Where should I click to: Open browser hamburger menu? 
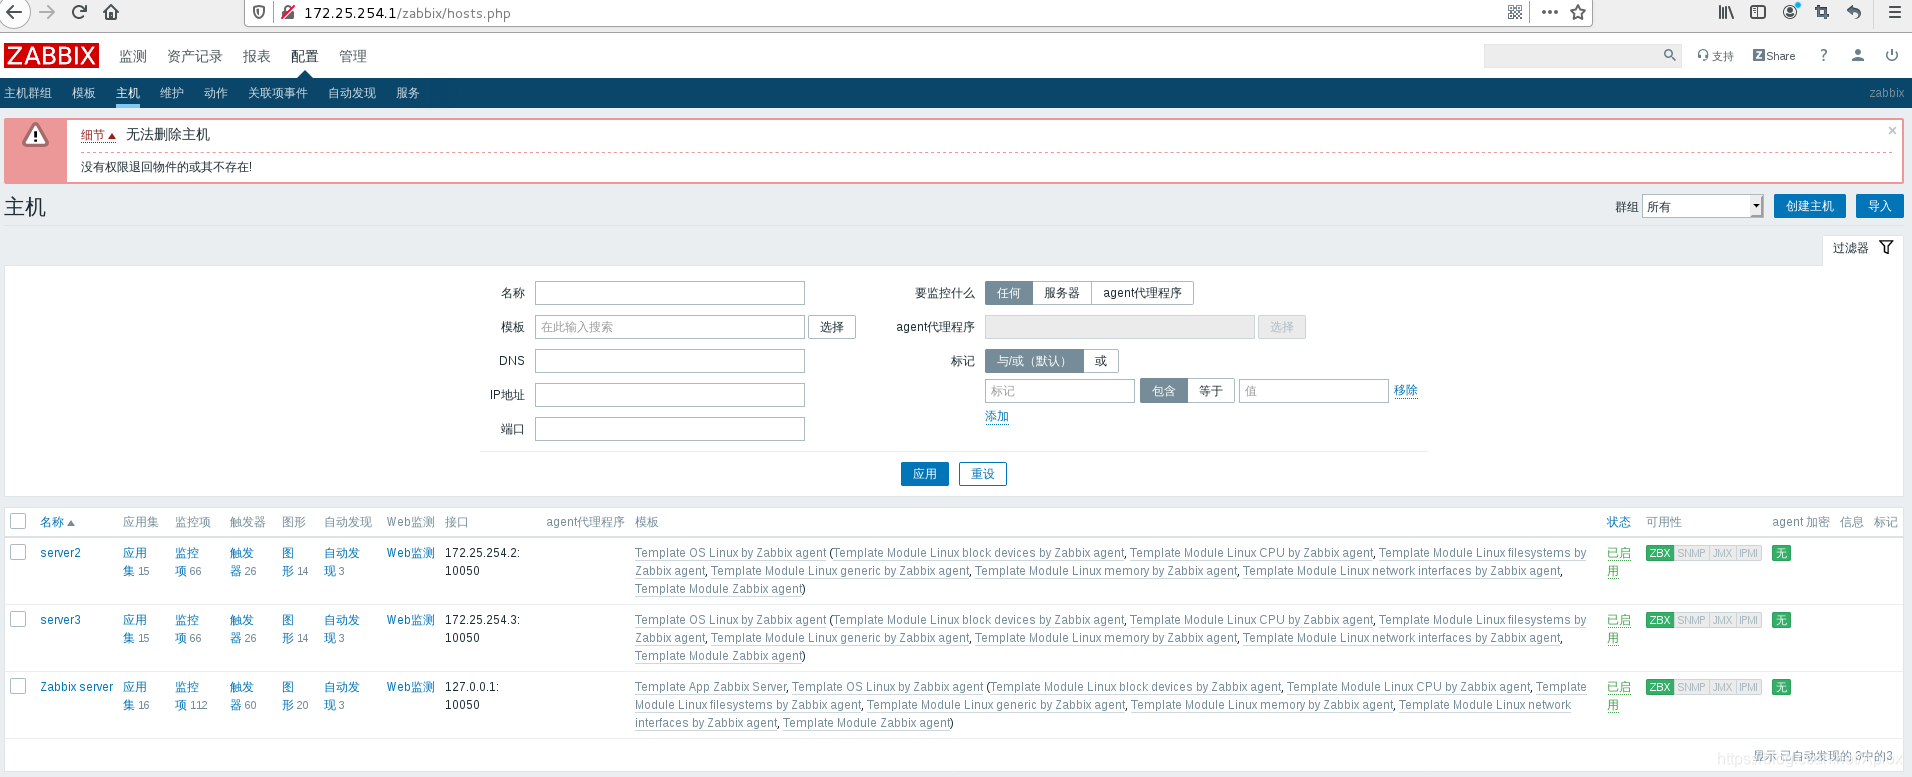[x=1894, y=12]
